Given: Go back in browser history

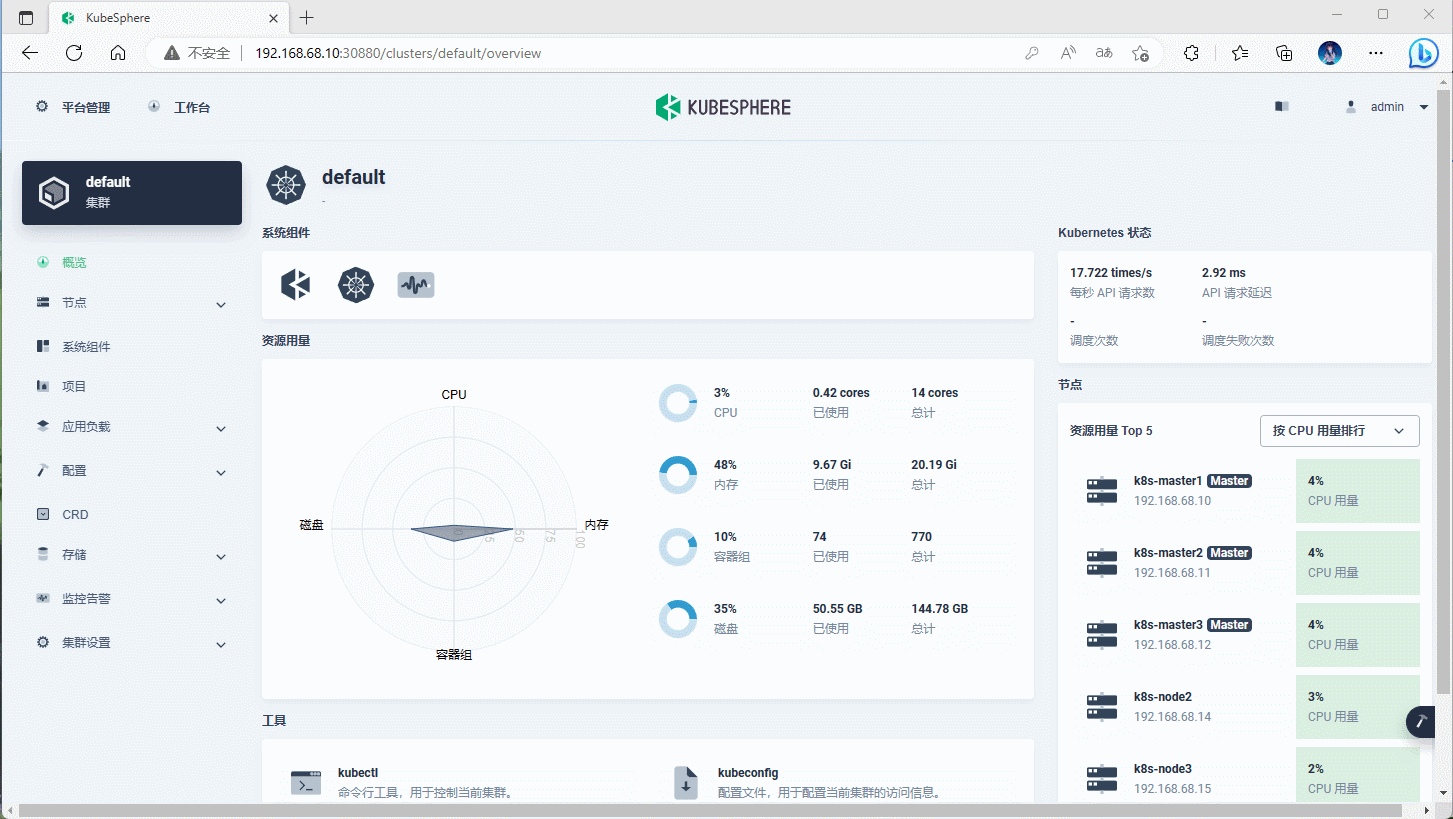Looking at the screenshot, I should pos(30,53).
